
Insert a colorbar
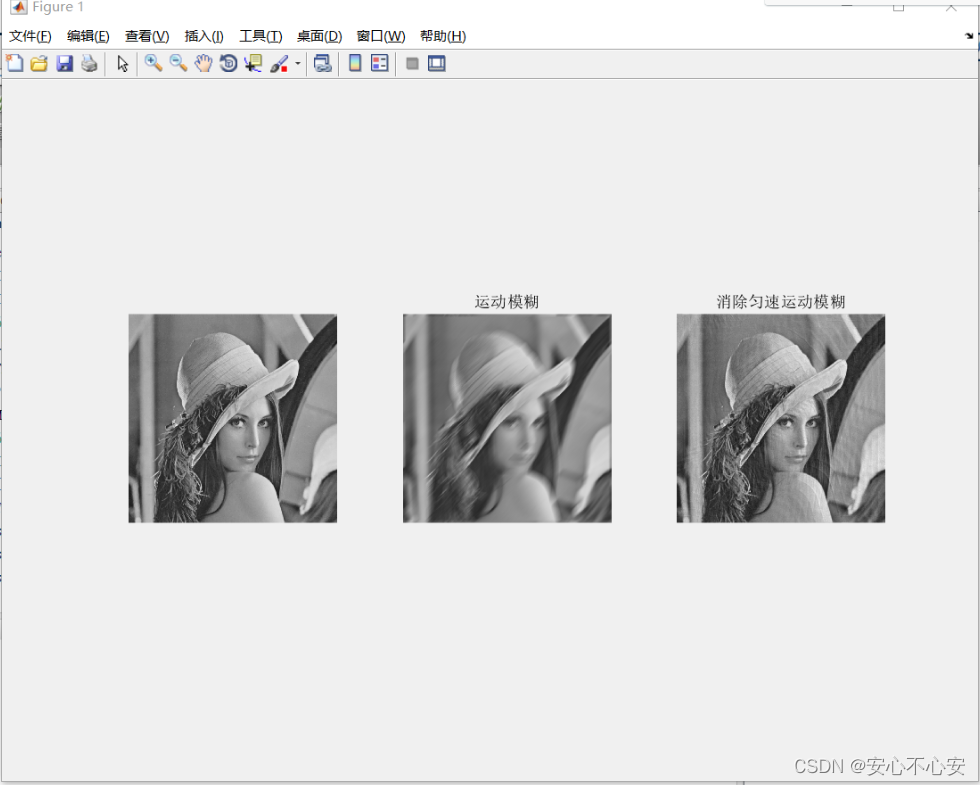(x=355, y=63)
